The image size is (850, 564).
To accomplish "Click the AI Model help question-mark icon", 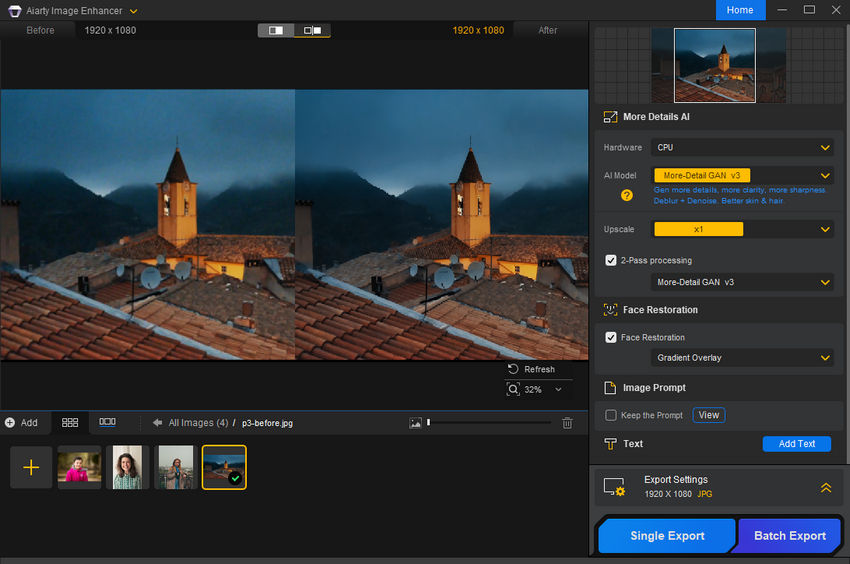I will pos(627,195).
